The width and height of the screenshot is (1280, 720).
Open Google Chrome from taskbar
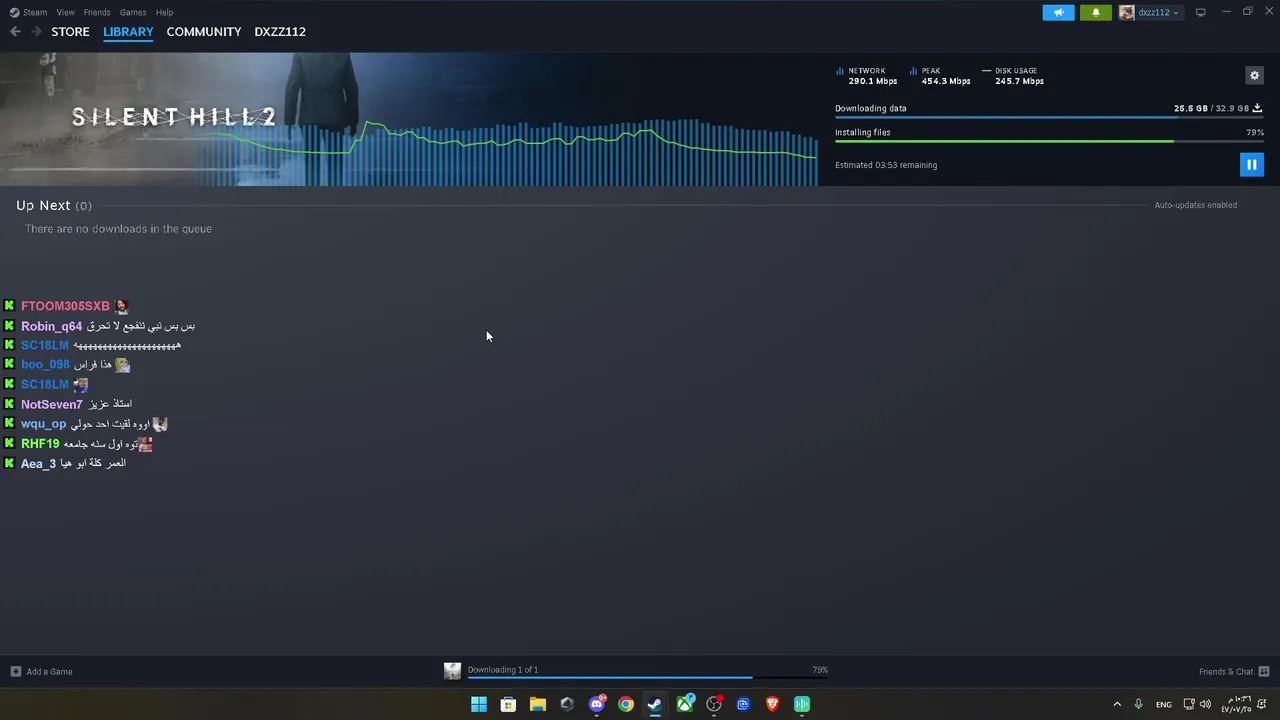click(626, 704)
